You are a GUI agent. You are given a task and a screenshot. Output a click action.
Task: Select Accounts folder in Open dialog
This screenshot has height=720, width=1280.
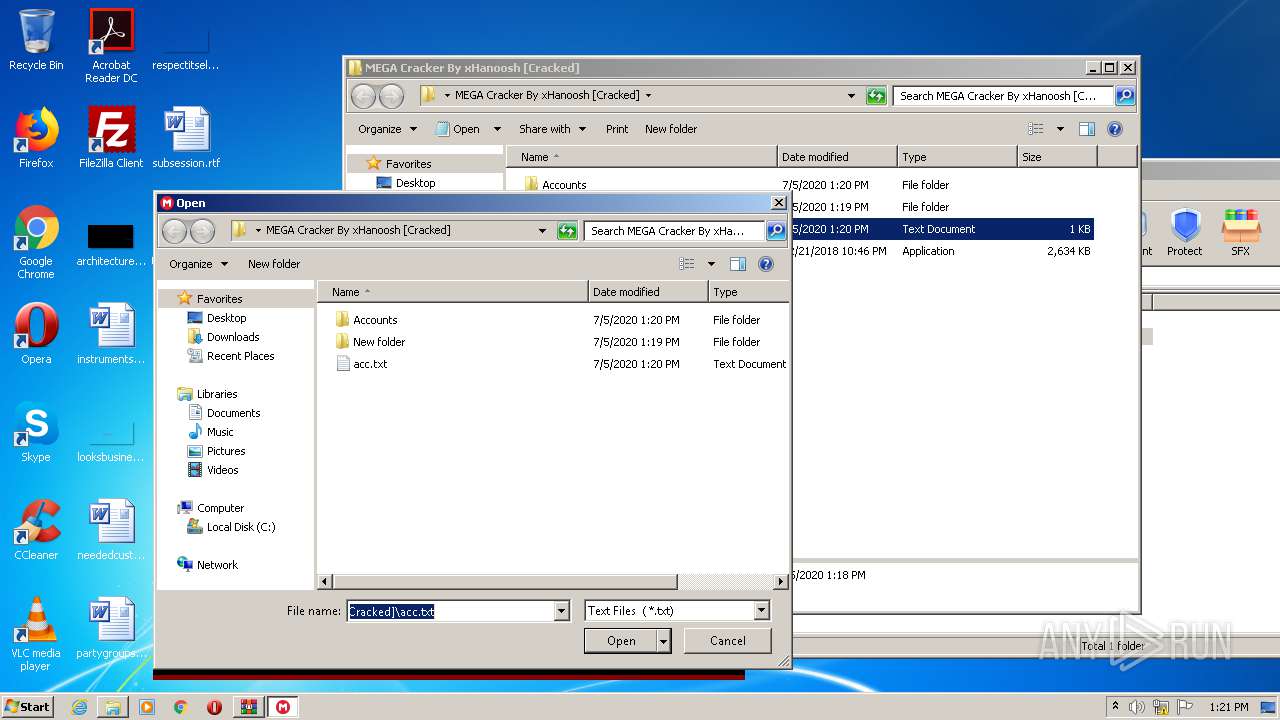[375, 320]
